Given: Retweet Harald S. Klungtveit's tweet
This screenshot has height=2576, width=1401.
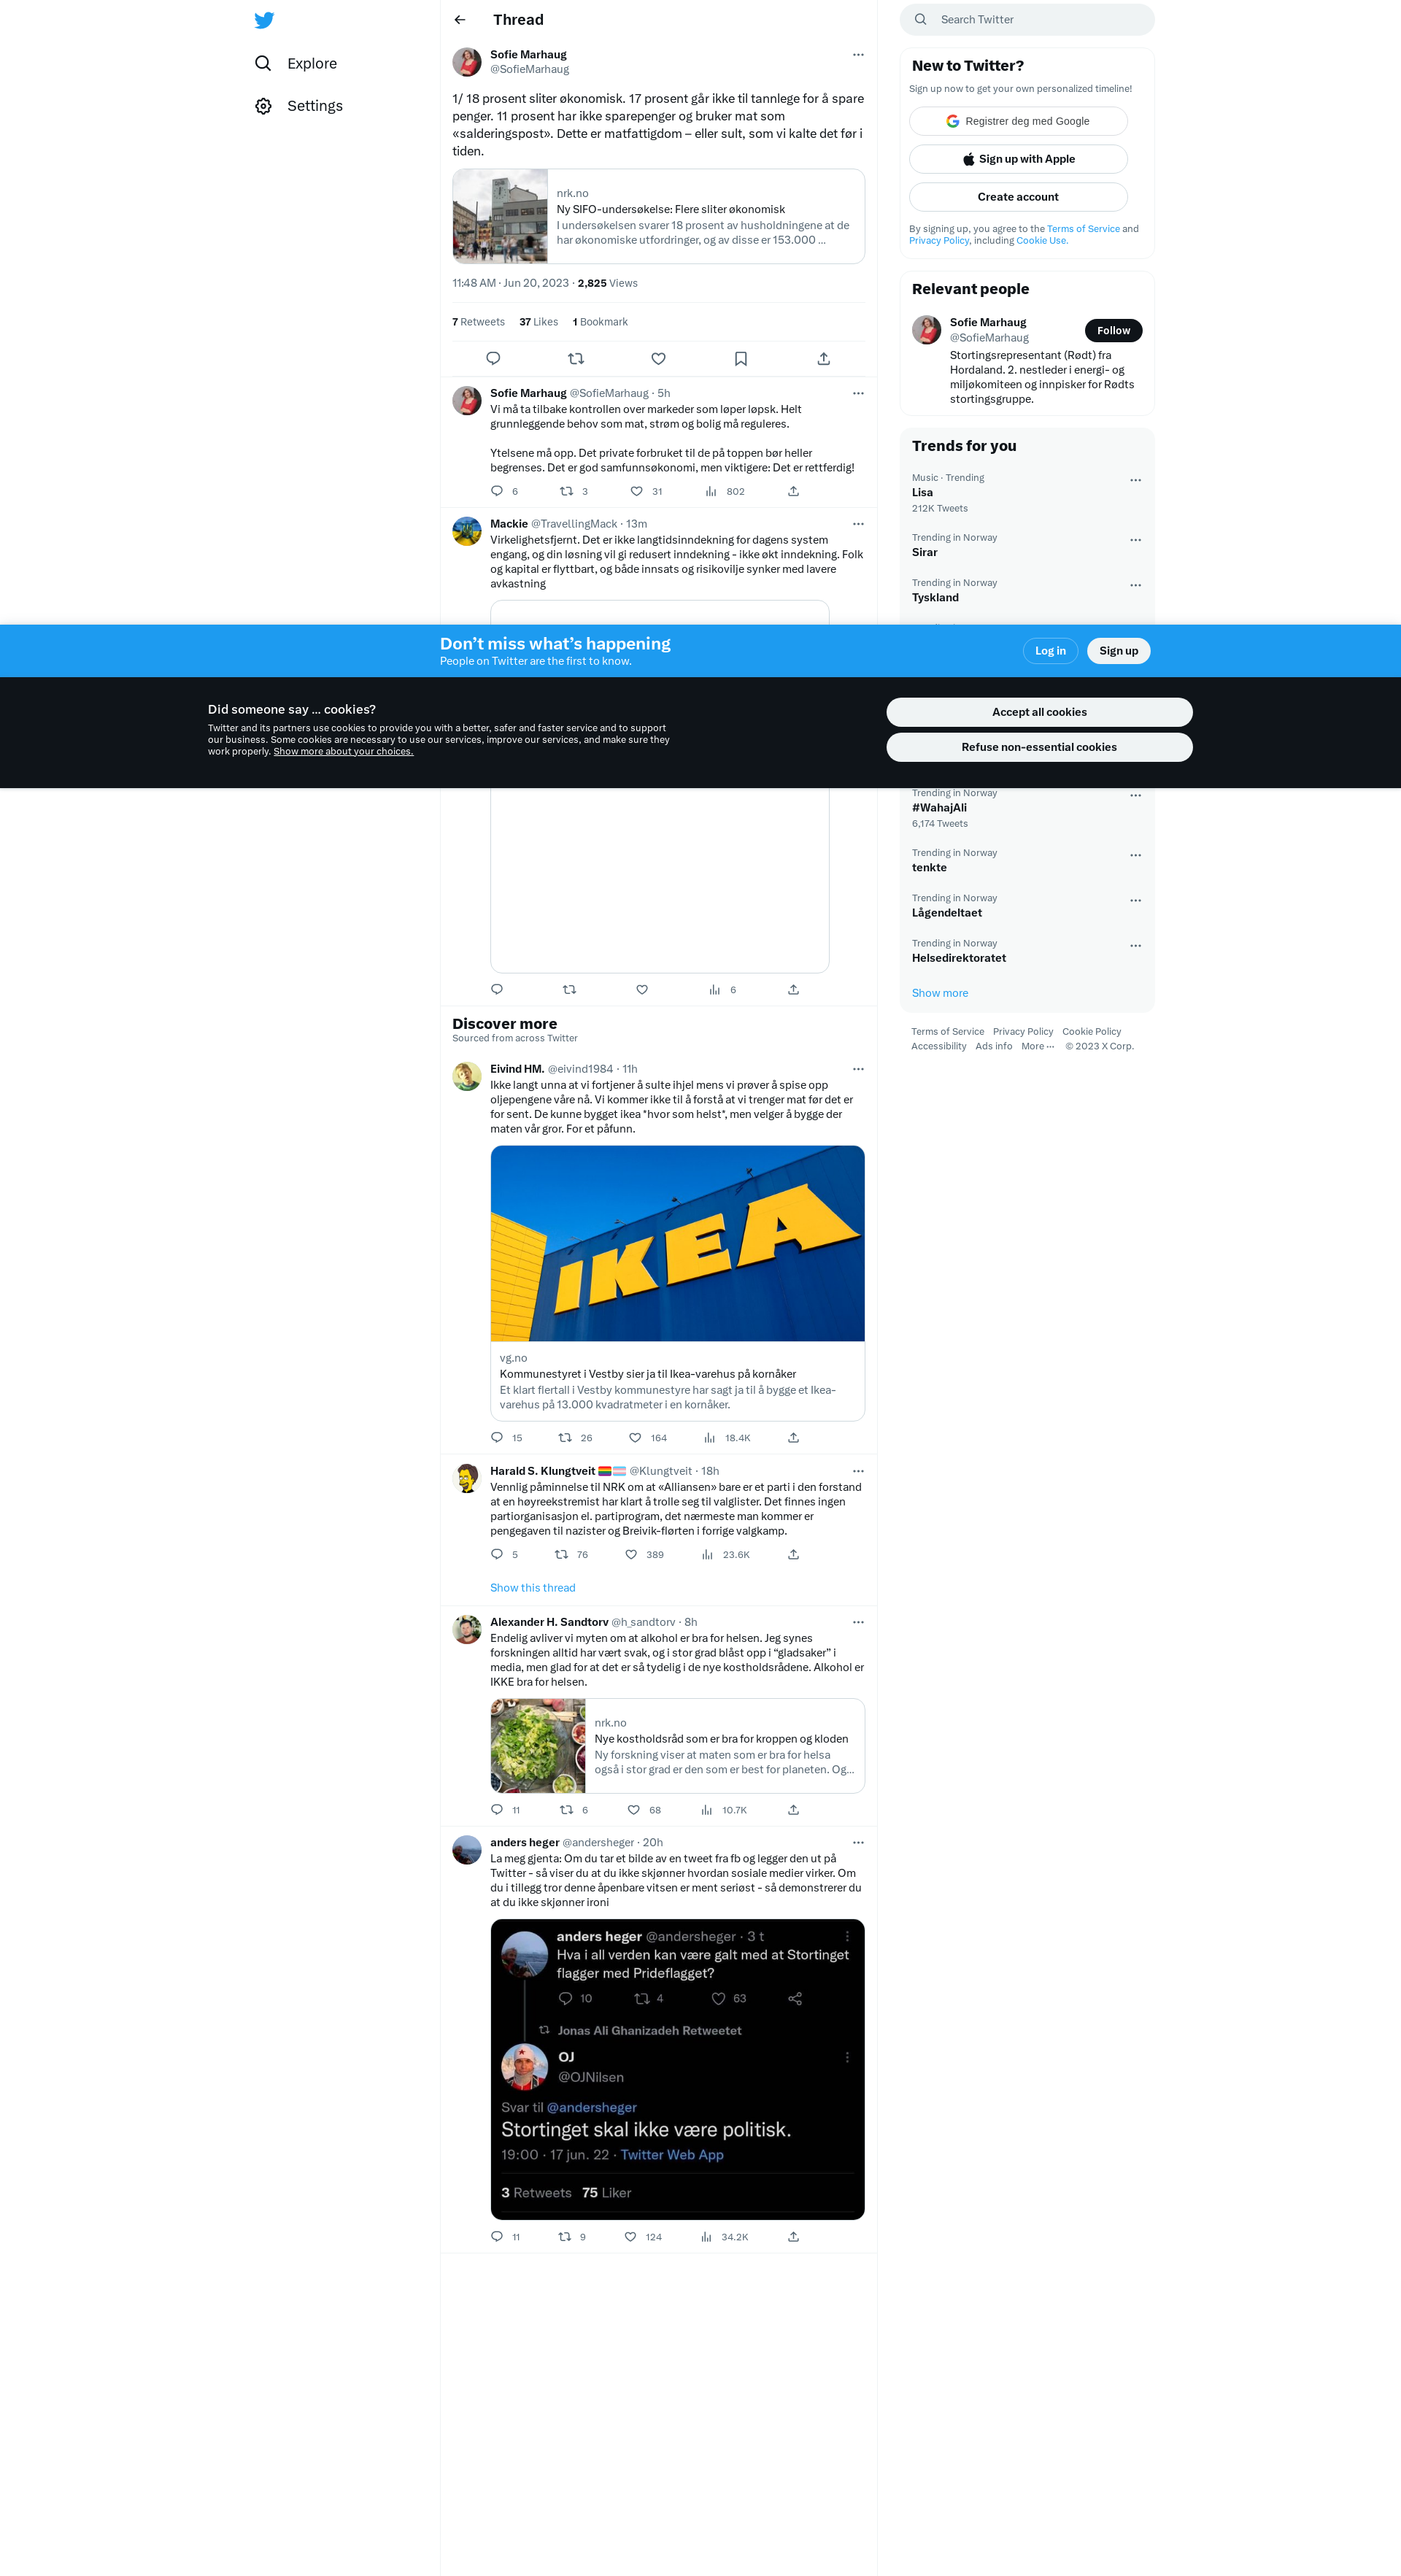Looking at the screenshot, I should click(x=562, y=1554).
